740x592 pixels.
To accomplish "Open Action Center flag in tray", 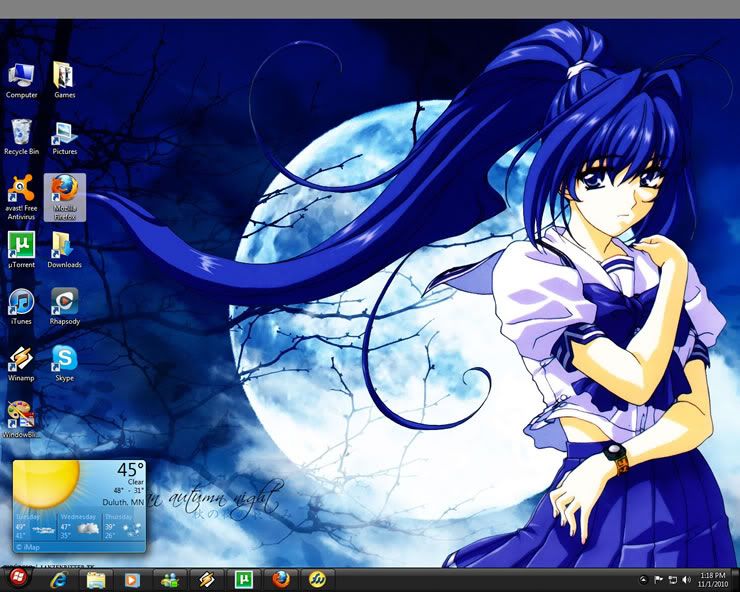I will pyautogui.click(x=658, y=580).
